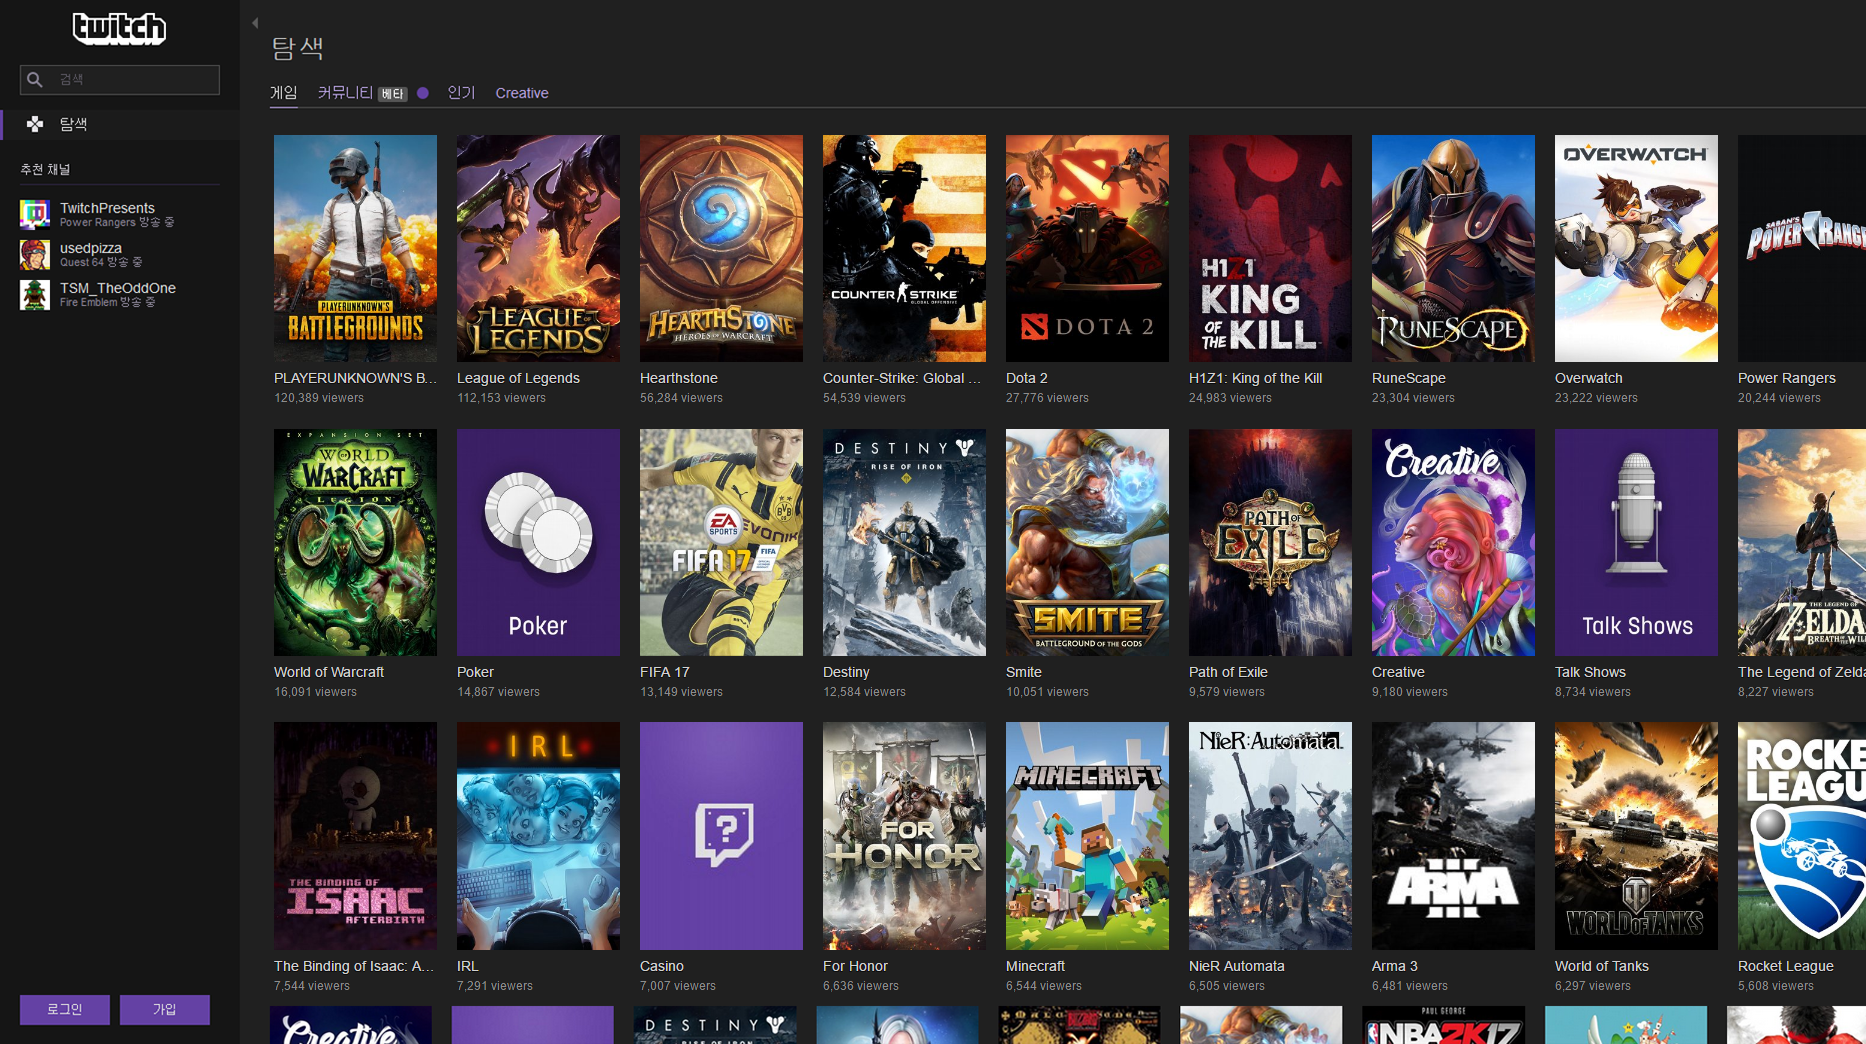Open the Hearthstone game thumbnail
Image resolution: width=1866 pixels, height=1044 pixels.
[721, 248]
